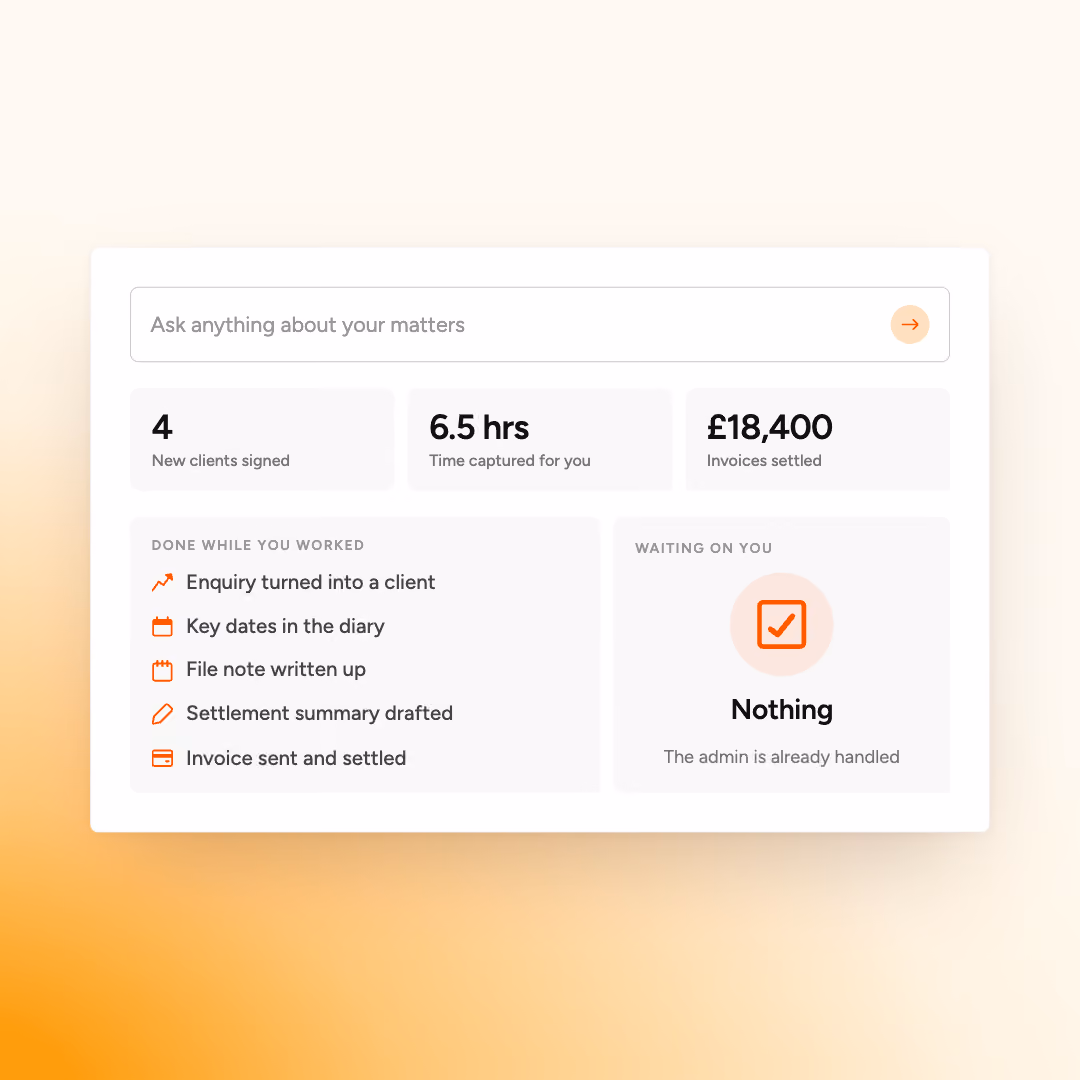Screen dimensions: 1080x1080
Task: Click the orange checkmark box icon
Action: tap(781, 624)
